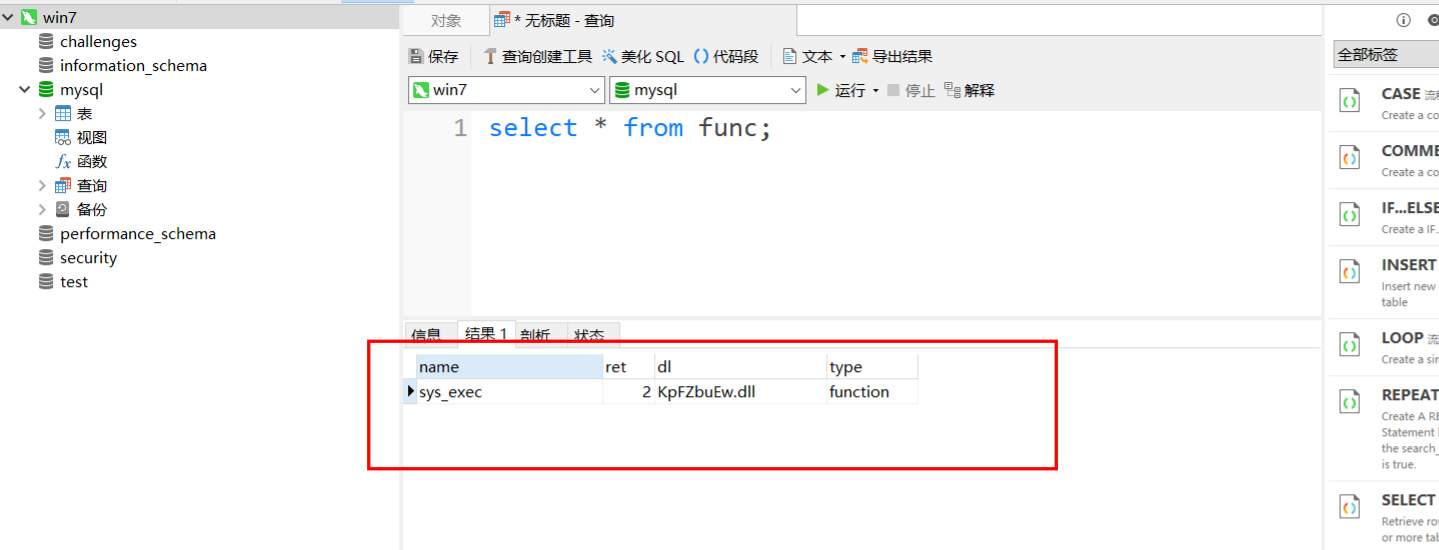Screen dimensions: 1439x550
Task: Click Export Result (导出结果)
Action: [892, 57]
